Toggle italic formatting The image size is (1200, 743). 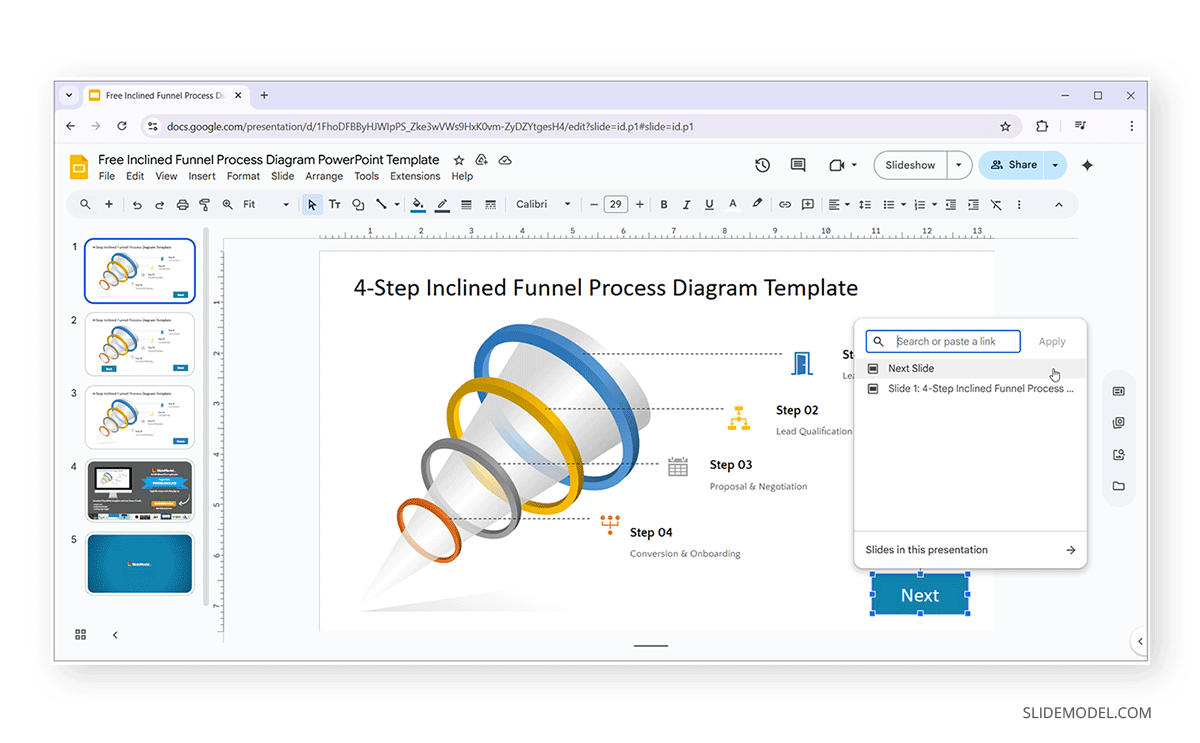click(x=686, y=204)
